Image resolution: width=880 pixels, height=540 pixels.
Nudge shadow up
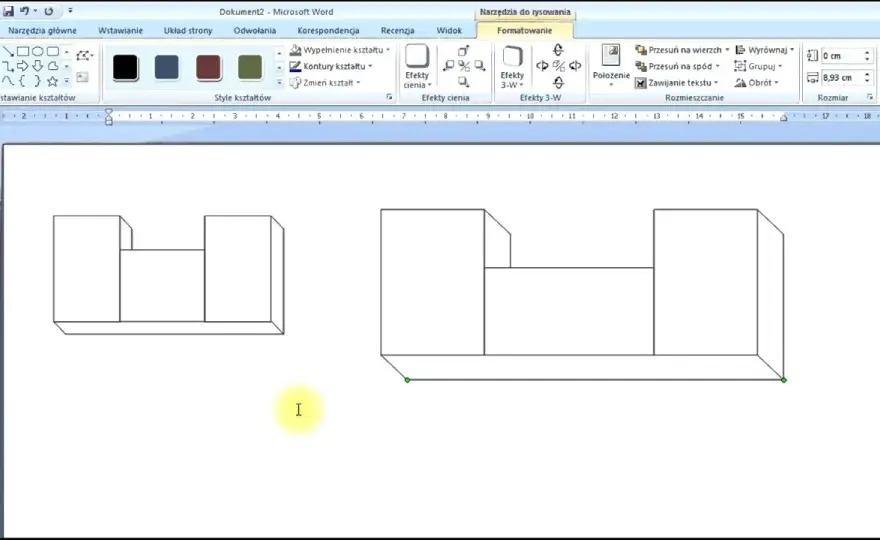pyautogui.click(x=464, y=51)
